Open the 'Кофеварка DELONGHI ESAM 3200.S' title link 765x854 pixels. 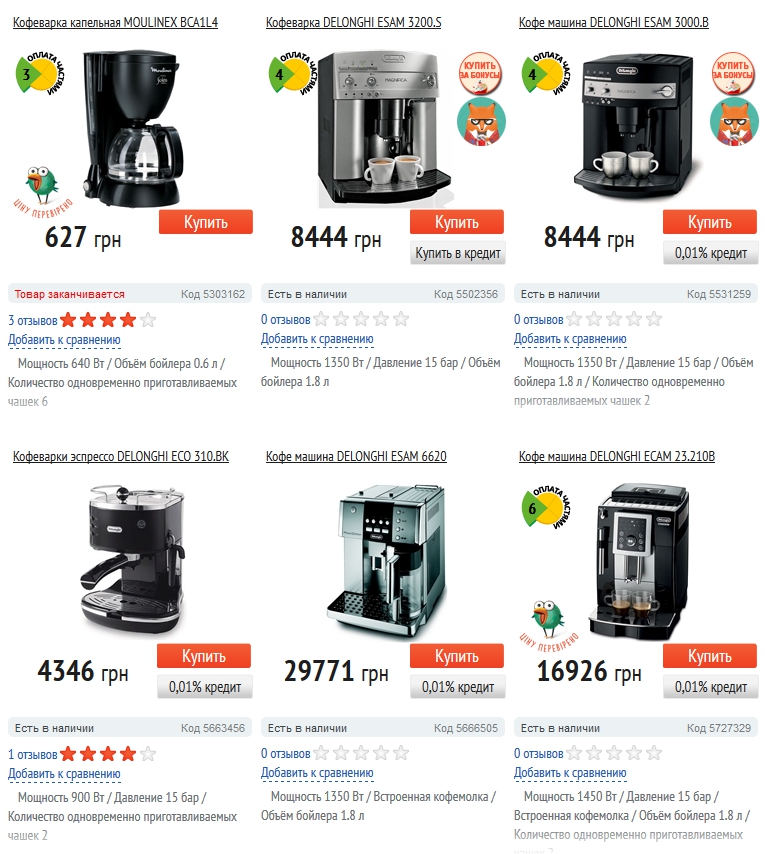353,22
